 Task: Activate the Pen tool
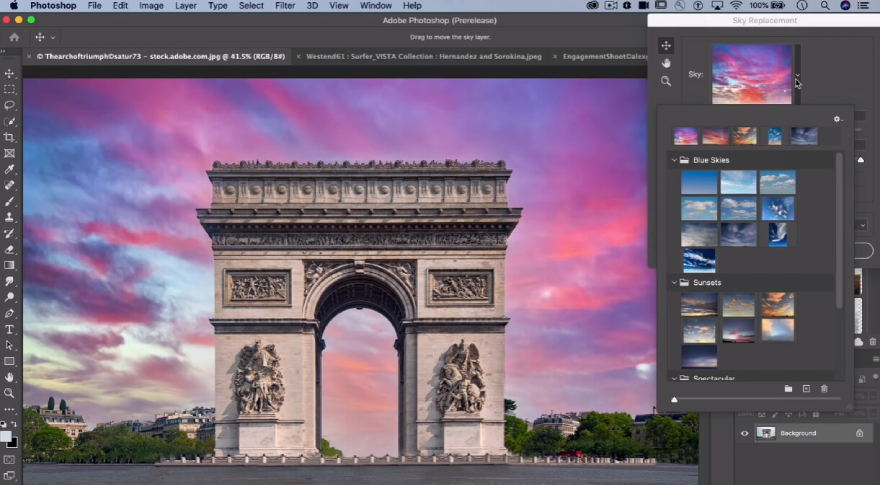click(x=10, y=313)
